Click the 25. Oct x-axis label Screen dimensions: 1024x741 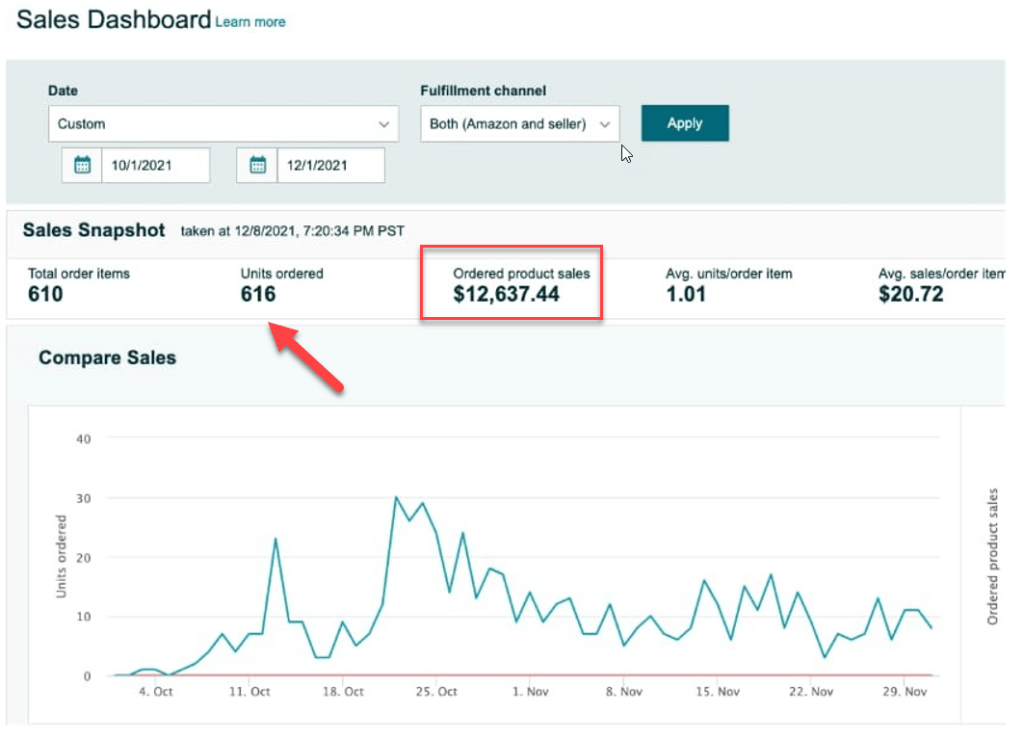pos(436,692)
